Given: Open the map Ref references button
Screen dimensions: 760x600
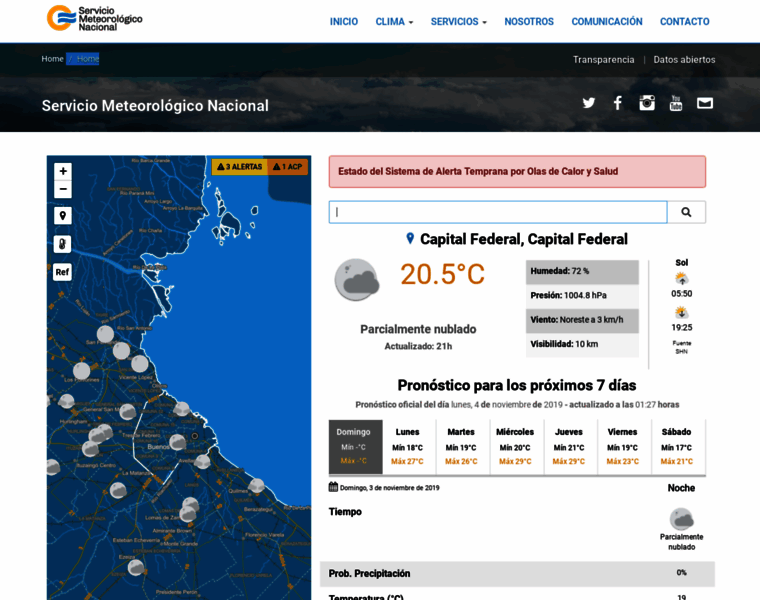Looking at the screenshot, I should [x=63, y=272].
